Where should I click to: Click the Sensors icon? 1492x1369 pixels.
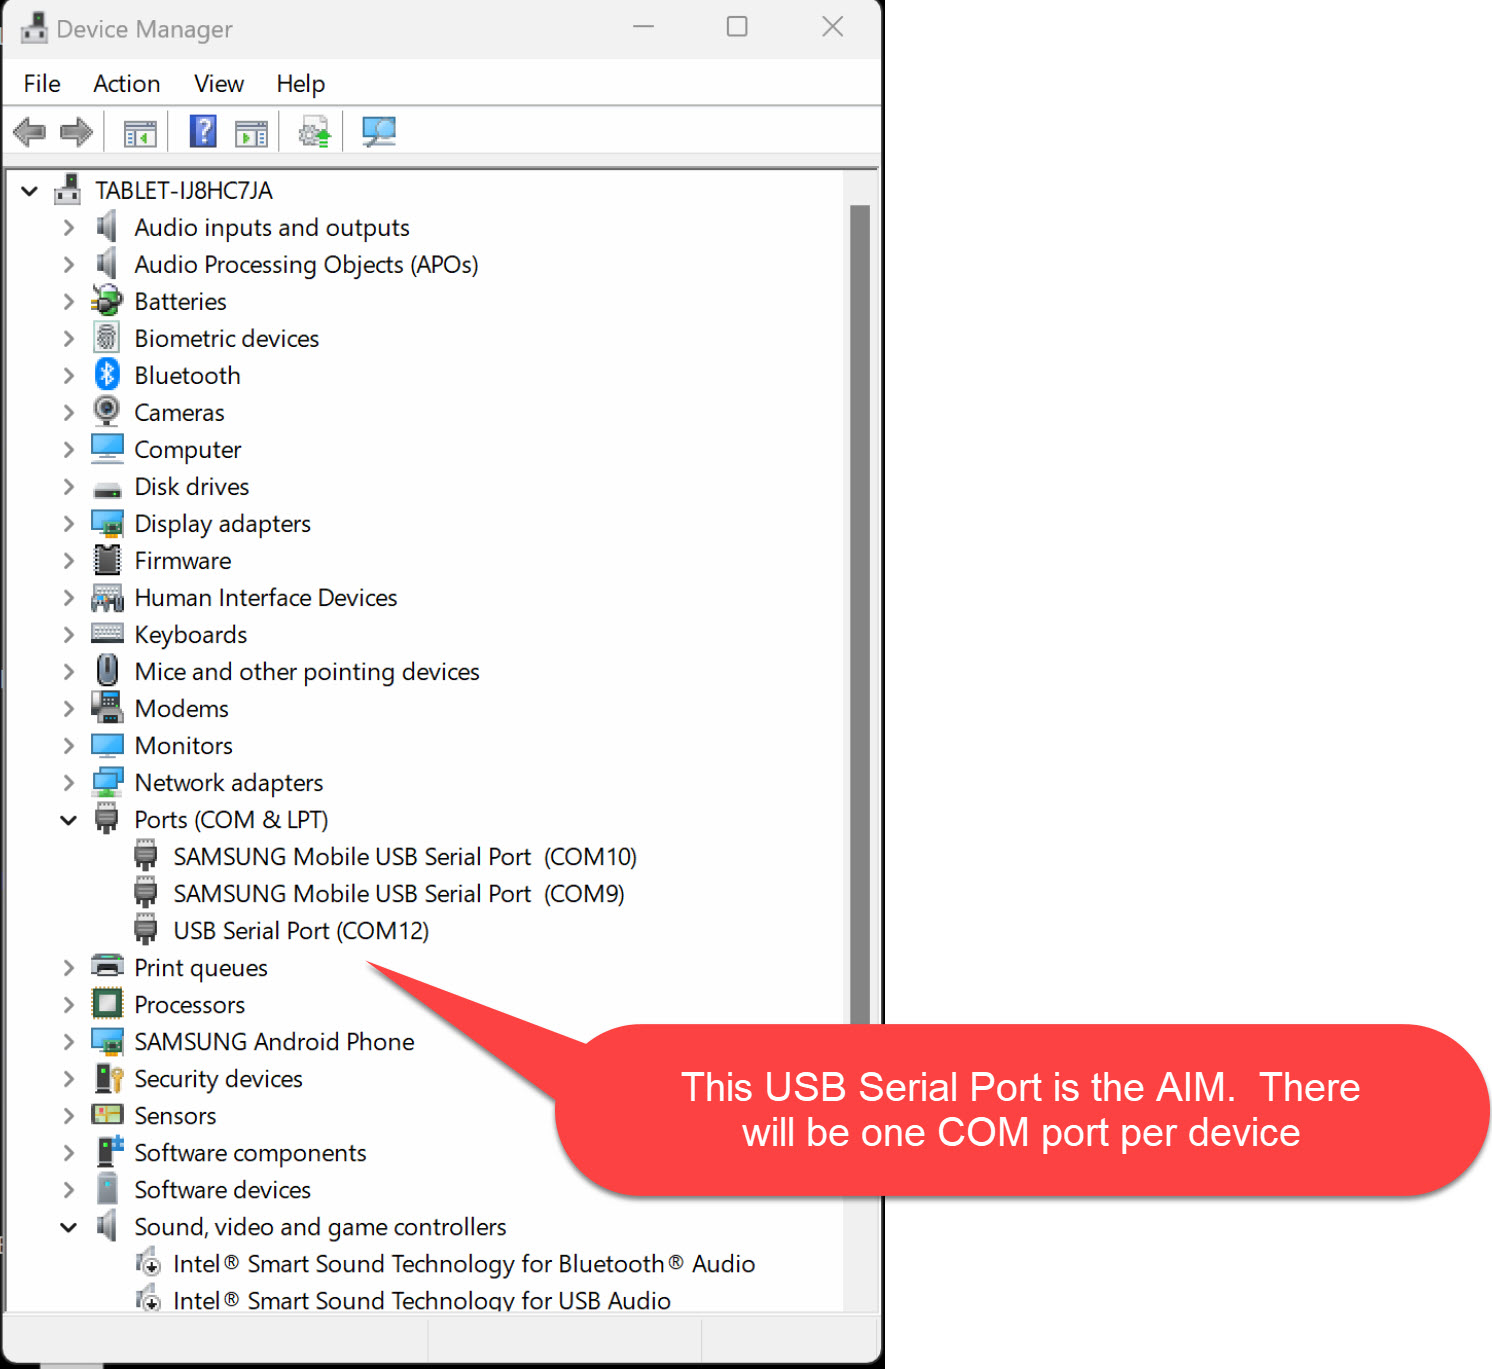point(107,1114)
